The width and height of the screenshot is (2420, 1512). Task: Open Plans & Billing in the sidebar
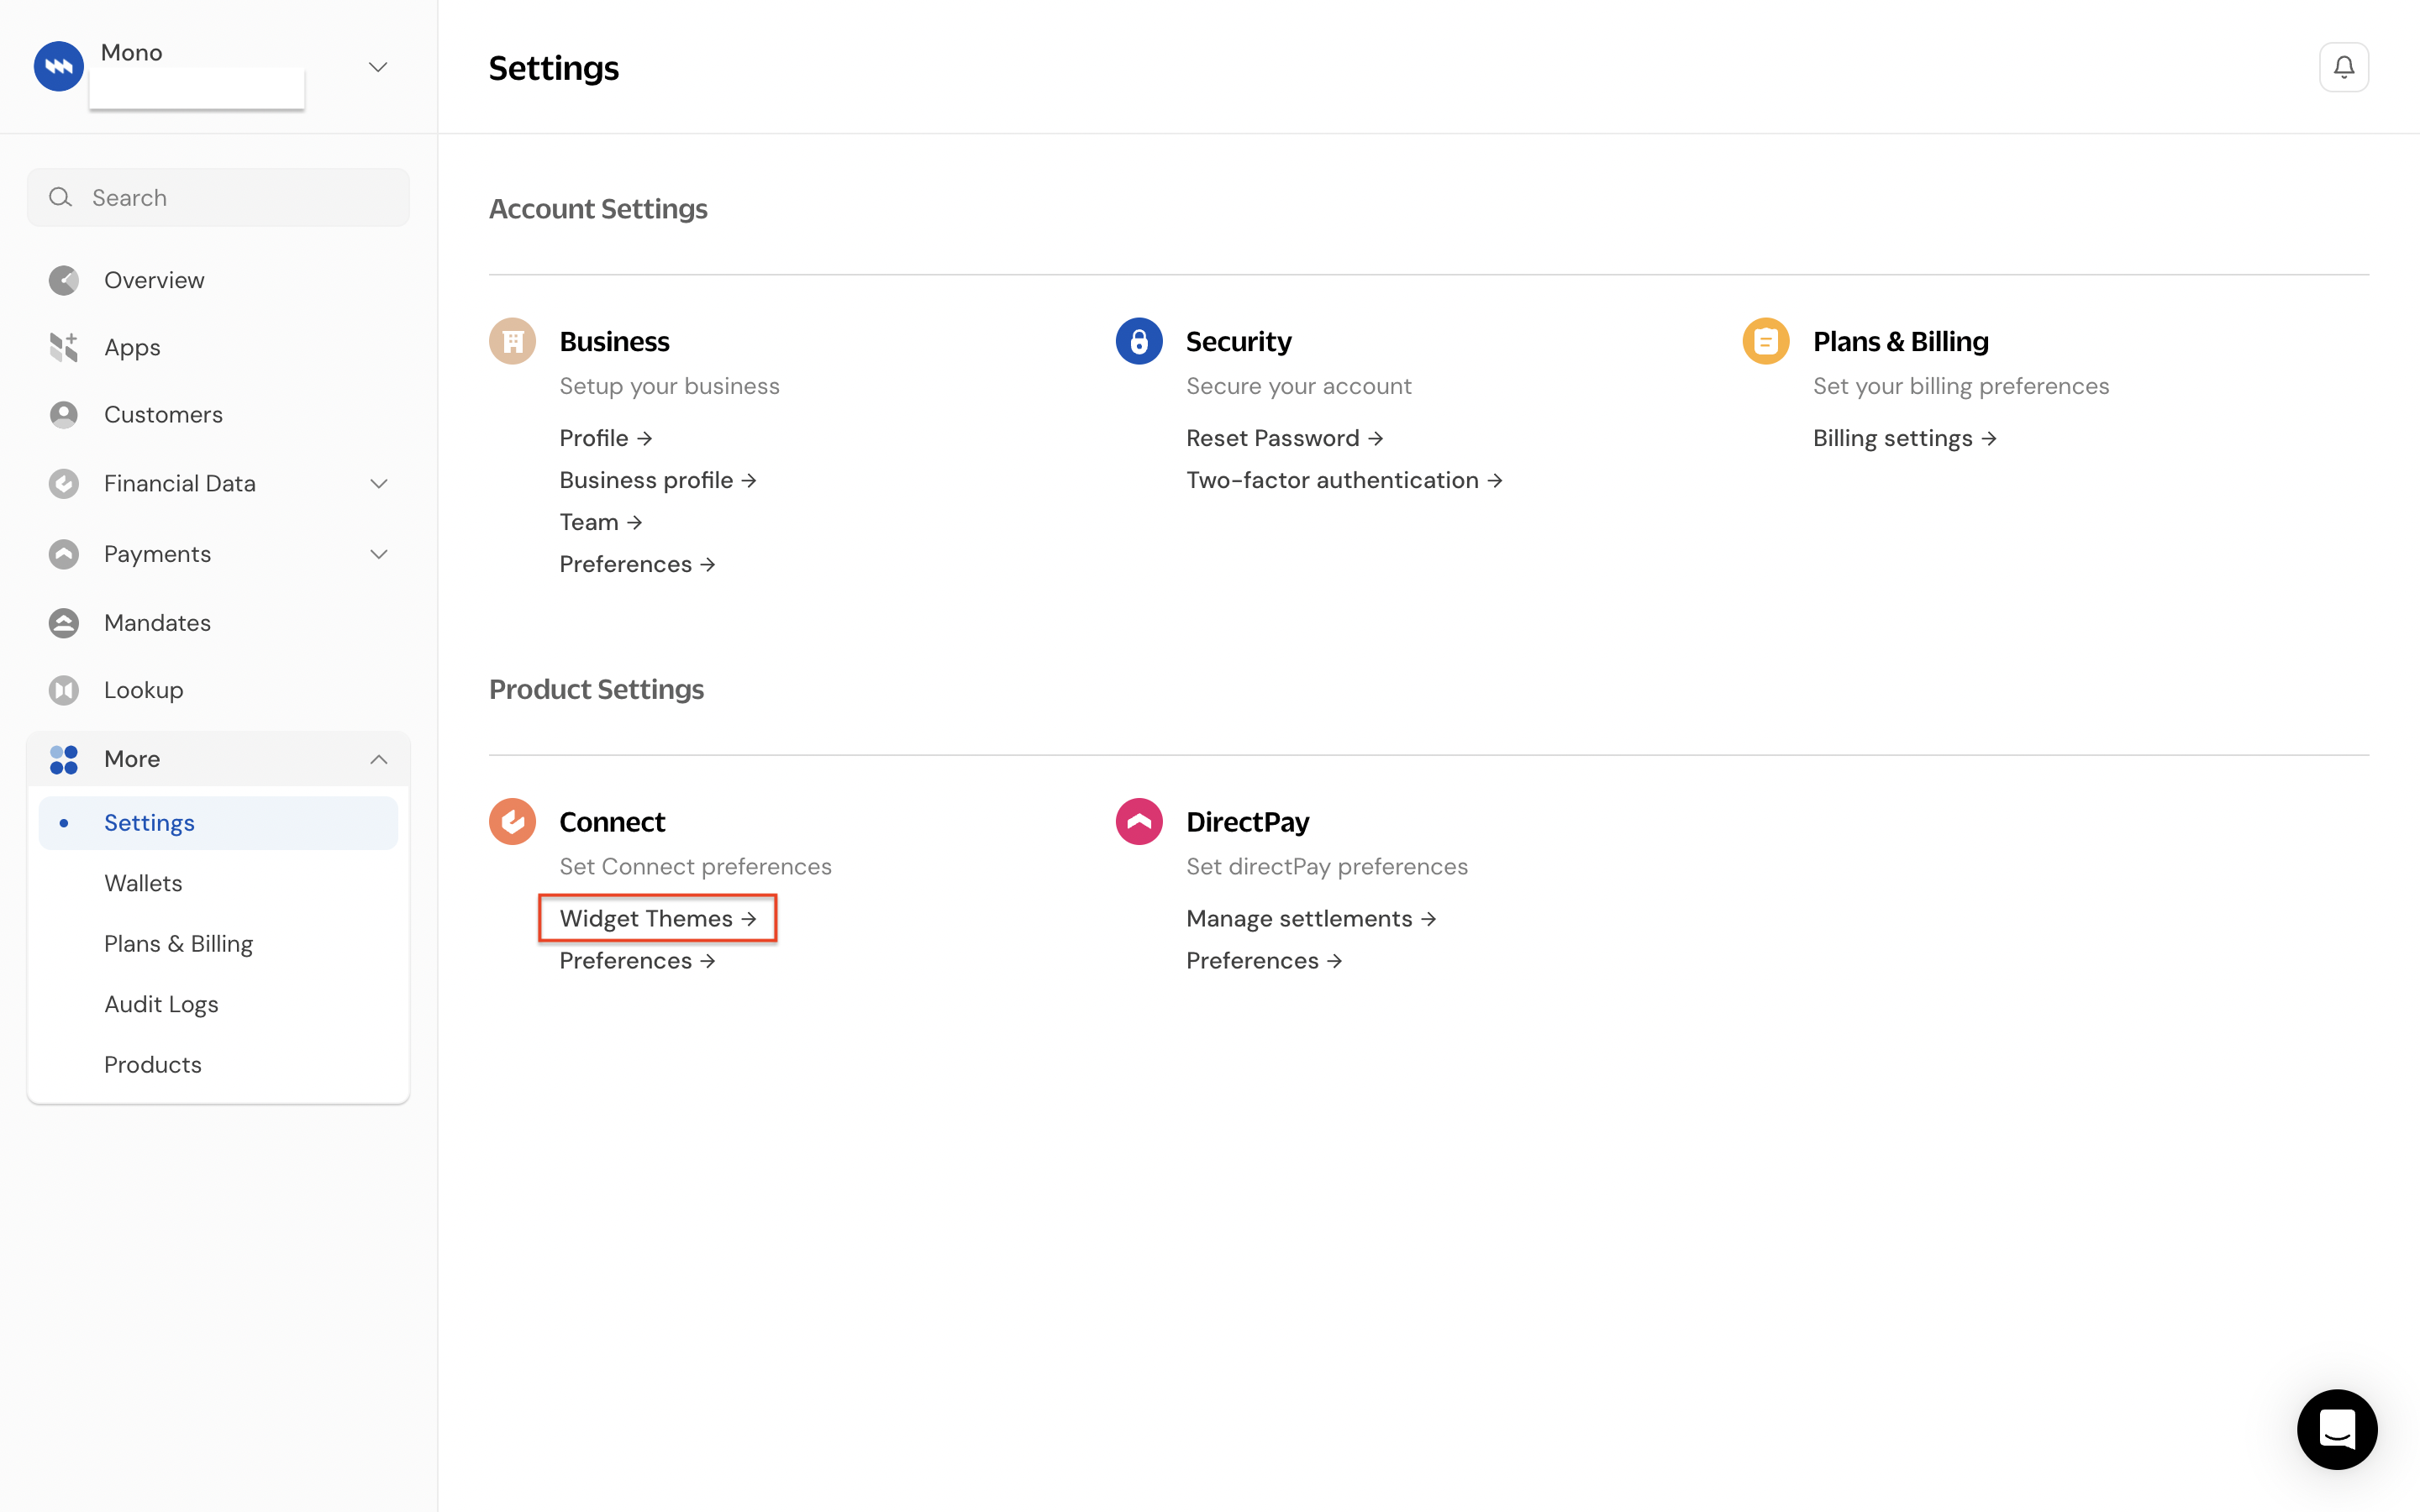tap(178, 944)
